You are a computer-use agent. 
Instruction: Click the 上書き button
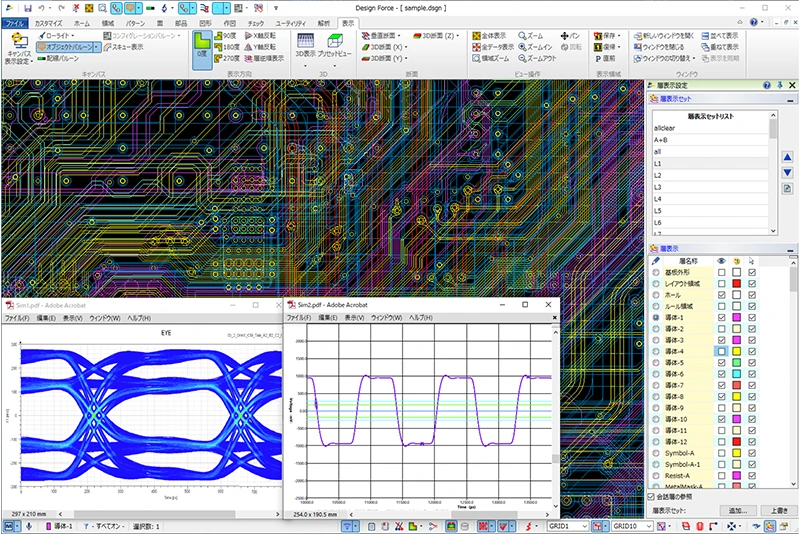click(x=779, y=510)
